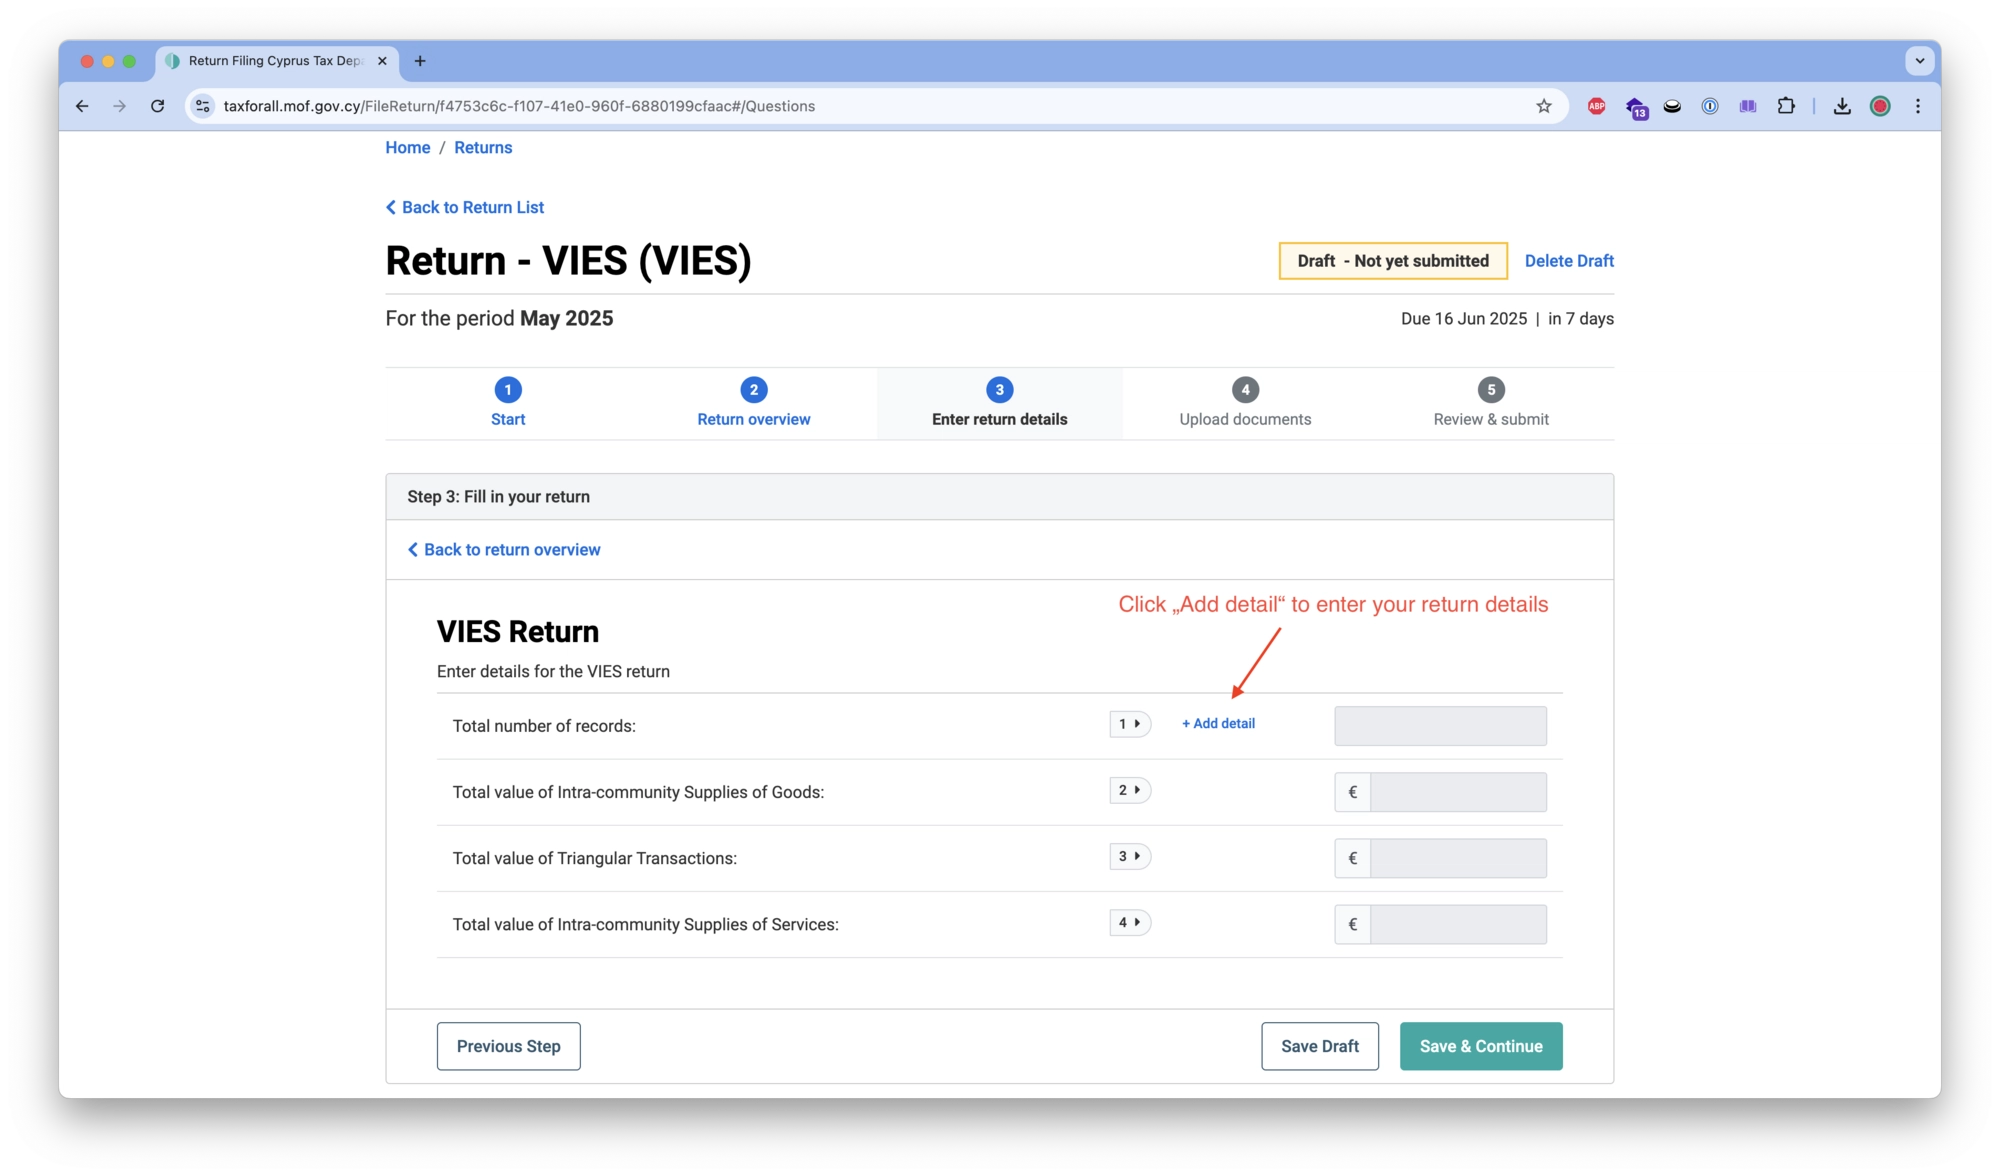
Task: Open the site information icon beside the URL
Action: point(203,105)
